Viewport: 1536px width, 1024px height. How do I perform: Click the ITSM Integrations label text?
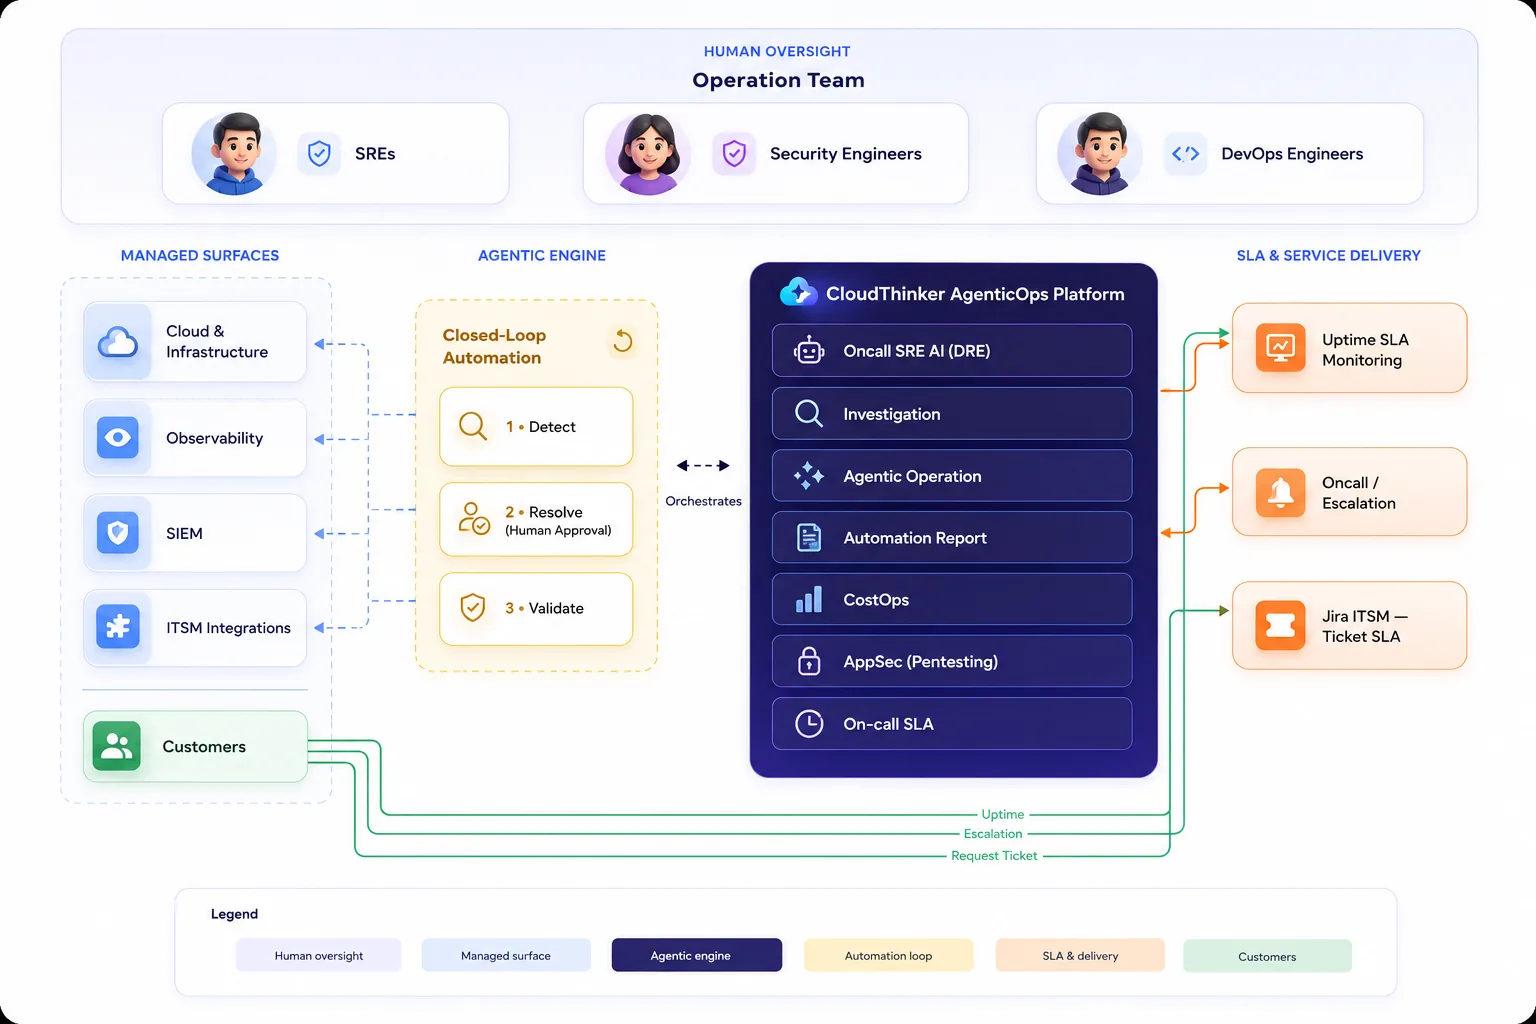(228, 628)
